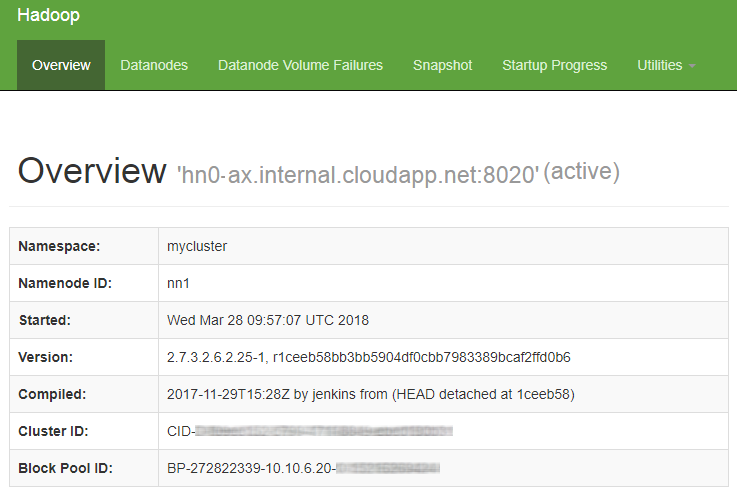View the Startup Progress tab
Viewport: 737px width, 496px height.
click(x=554, y=65)
